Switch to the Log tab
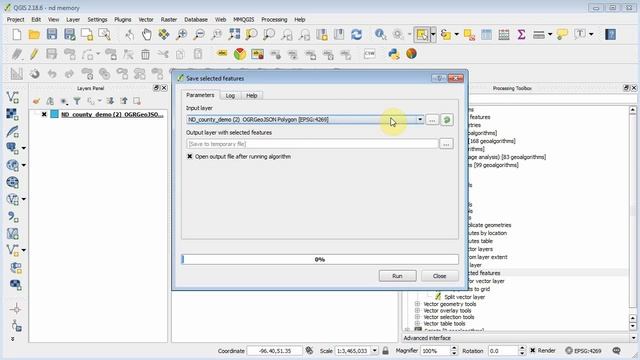Screen dimensions: 640x360 [230, 96]
